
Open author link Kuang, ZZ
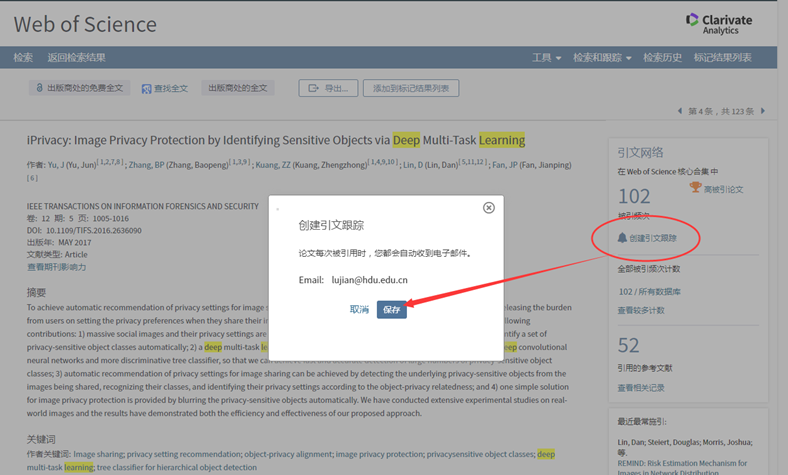click(x=273, y=165)
